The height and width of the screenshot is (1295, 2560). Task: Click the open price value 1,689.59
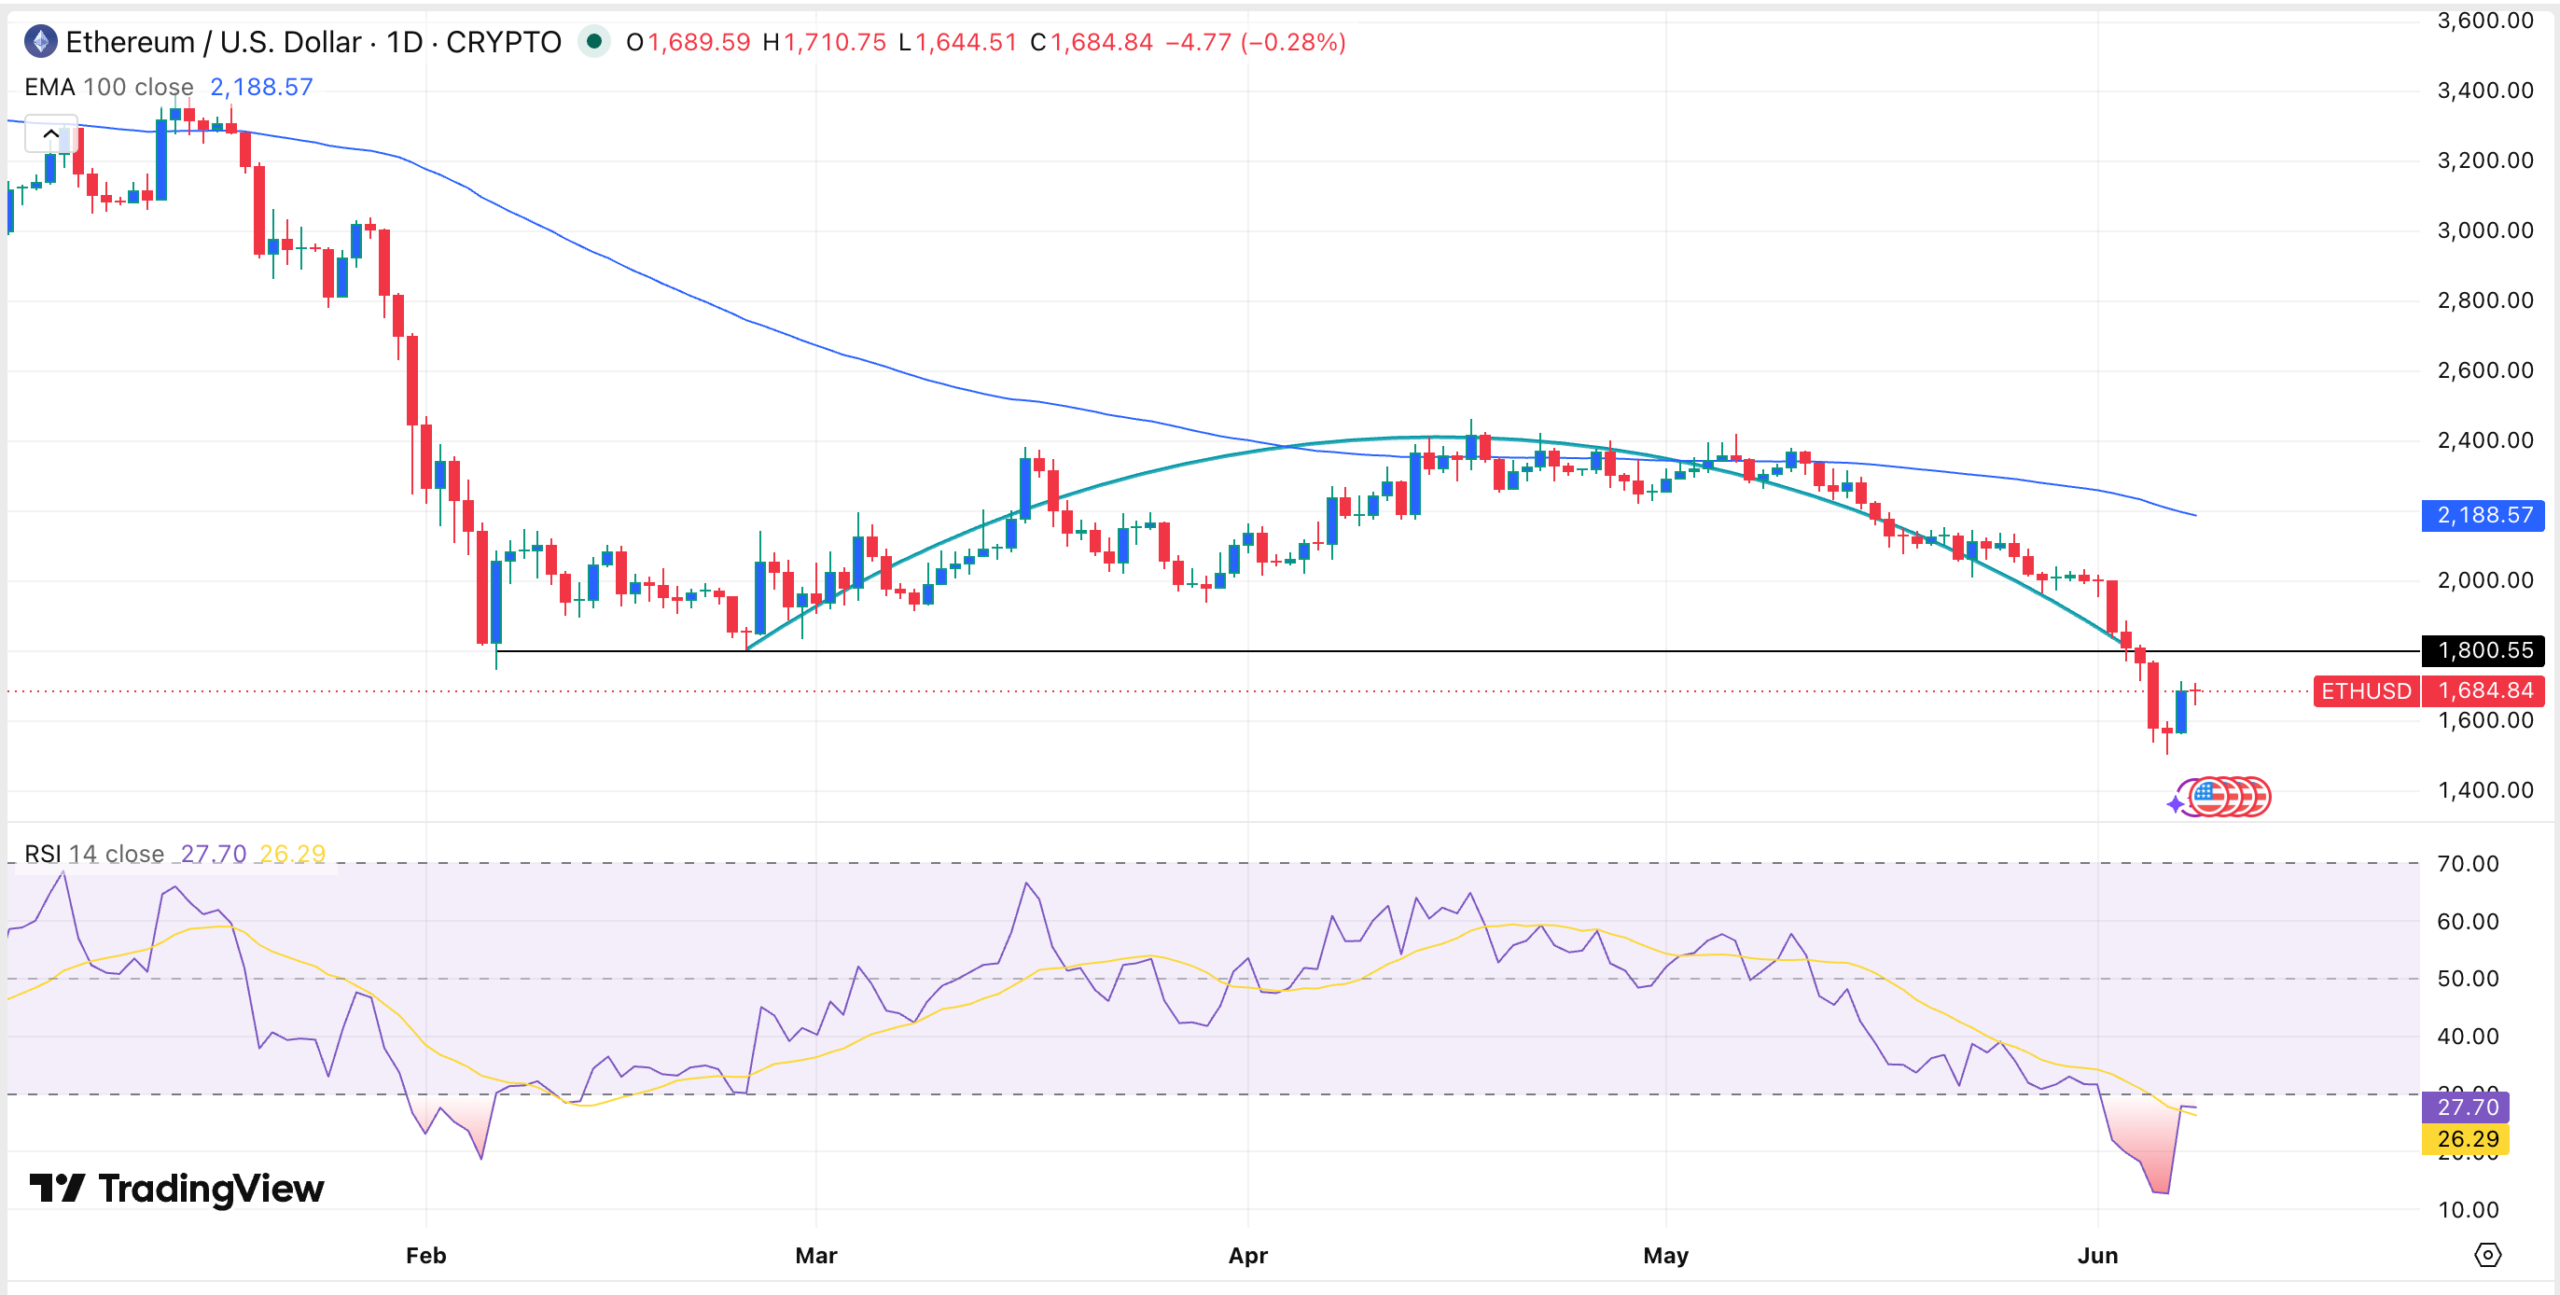[x=699, y=42]
